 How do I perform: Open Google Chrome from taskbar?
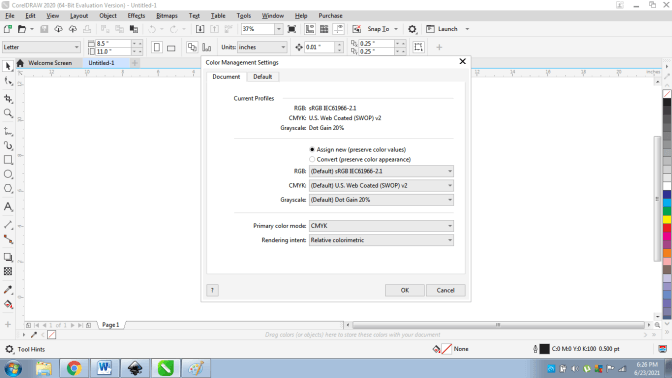74,368
